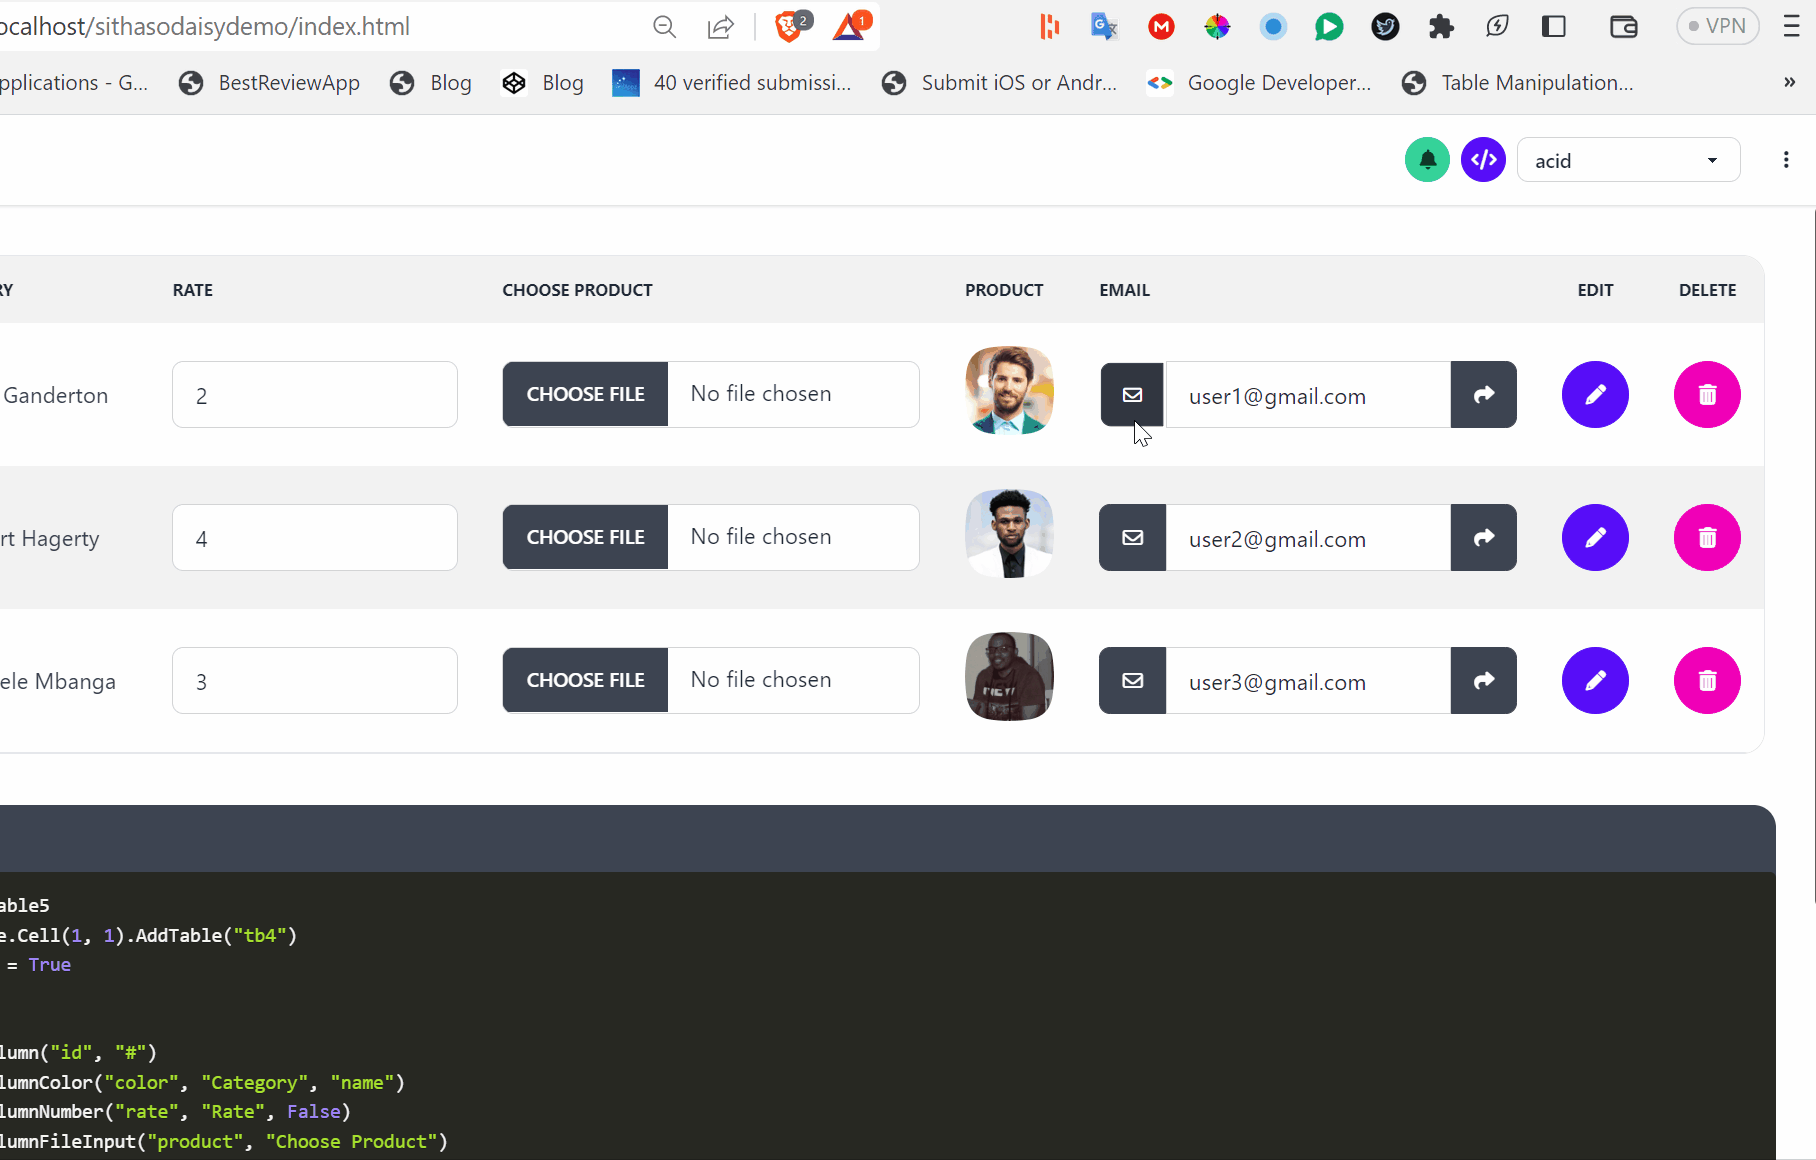The image size is (1816, 1160).
Task: Click the green notification bell icon
Action: click(x=1427, y=159)
